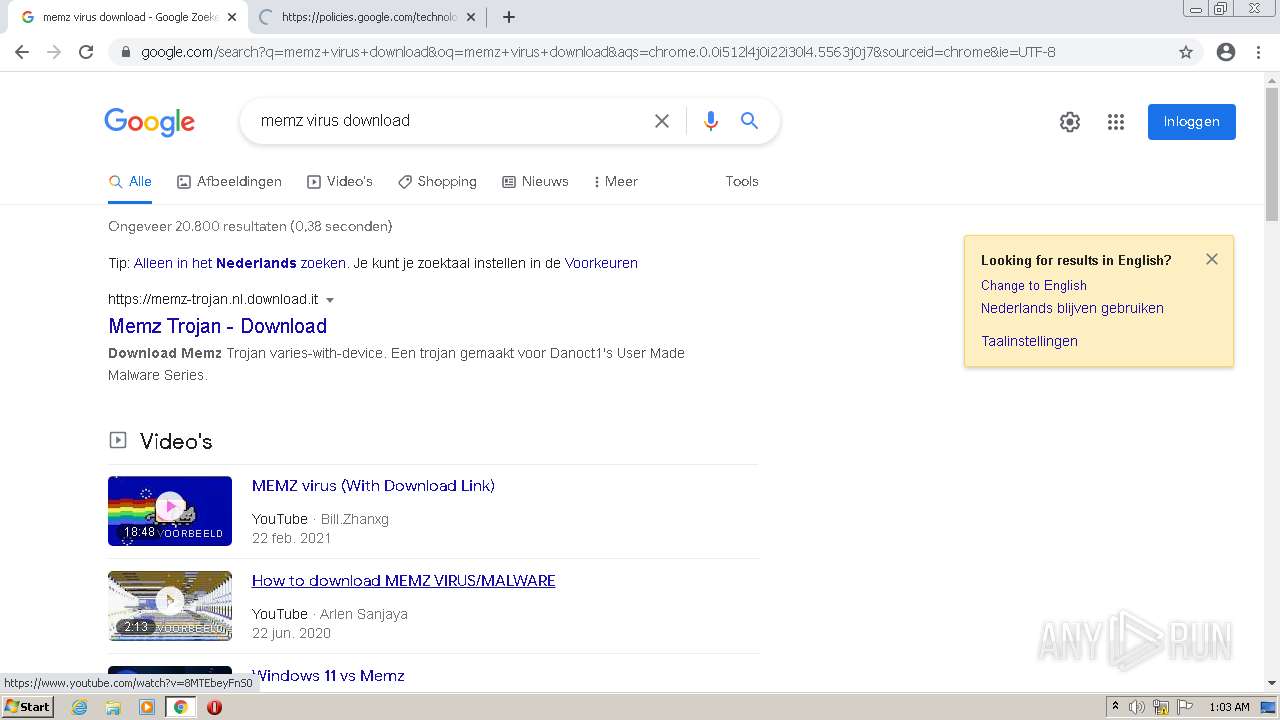Image resolution: width=1280 pixels, height=720 pixels.
Task: Click the browser back arrow
Action: (x=22, y=52)
